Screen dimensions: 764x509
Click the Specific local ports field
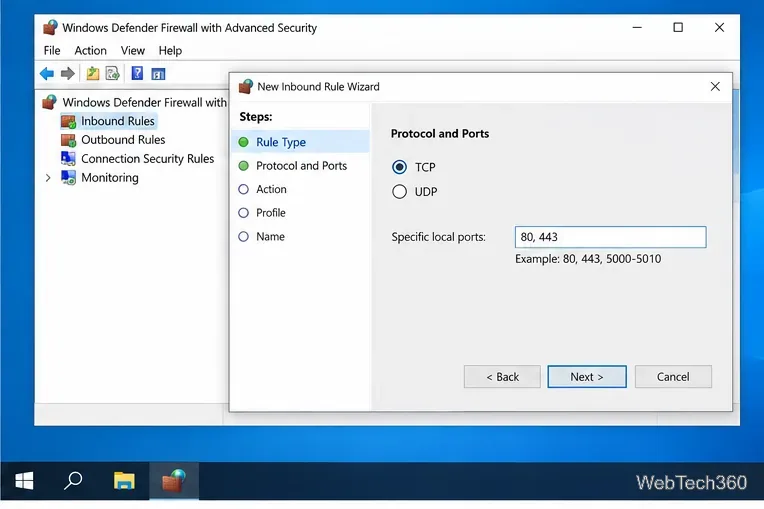tap(611, 237)
